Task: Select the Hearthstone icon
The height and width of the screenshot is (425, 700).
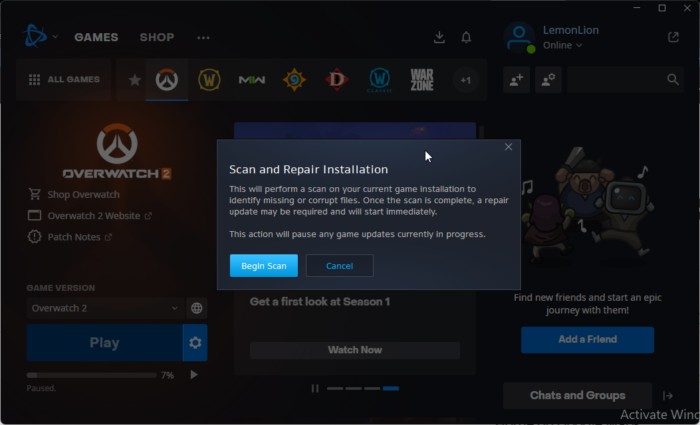Action: pyautogui.click(x=294, y=80)
